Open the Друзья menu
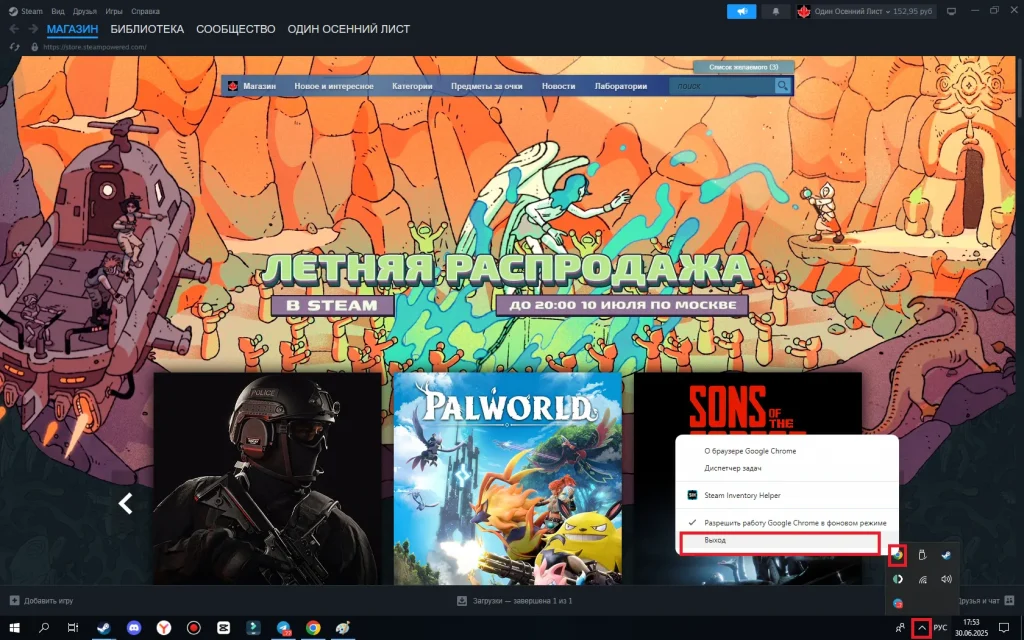 (x=85, y=11)
